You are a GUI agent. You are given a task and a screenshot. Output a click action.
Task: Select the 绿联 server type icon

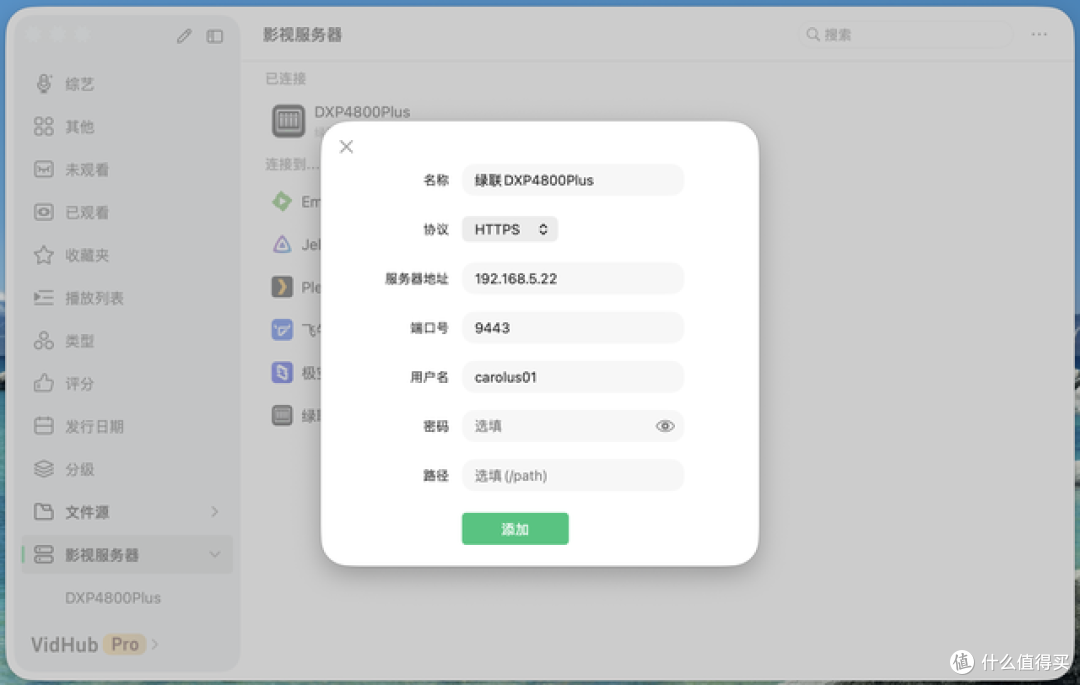(282, 415)
